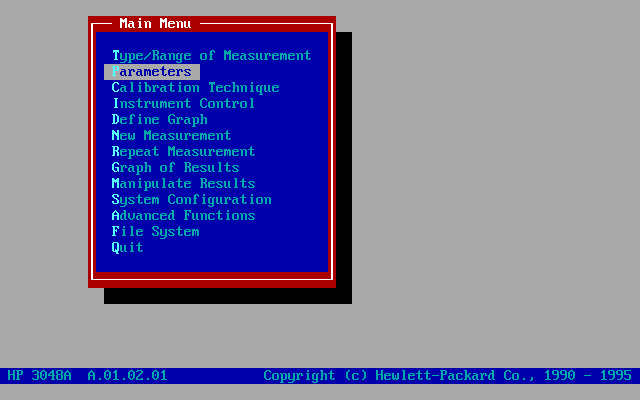Choose Repeat Measurement entry
This screenshot has height=400, width=640.
pyautogui.click(x=184, y=151)
